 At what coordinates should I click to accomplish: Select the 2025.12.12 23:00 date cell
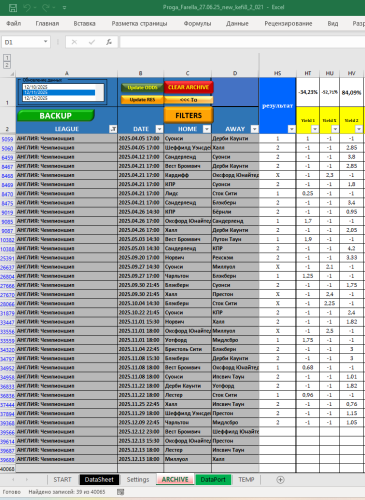click(140, 432)
